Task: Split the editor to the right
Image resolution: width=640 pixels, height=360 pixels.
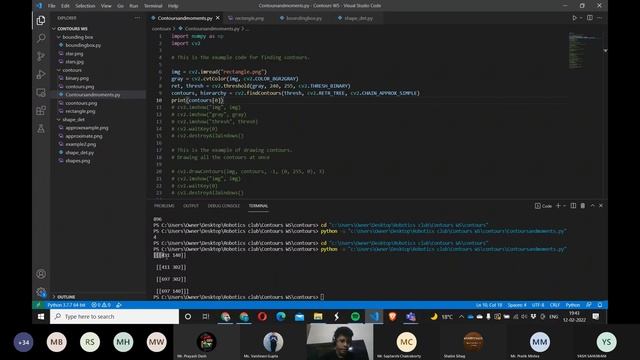Action: coord(590,18)
